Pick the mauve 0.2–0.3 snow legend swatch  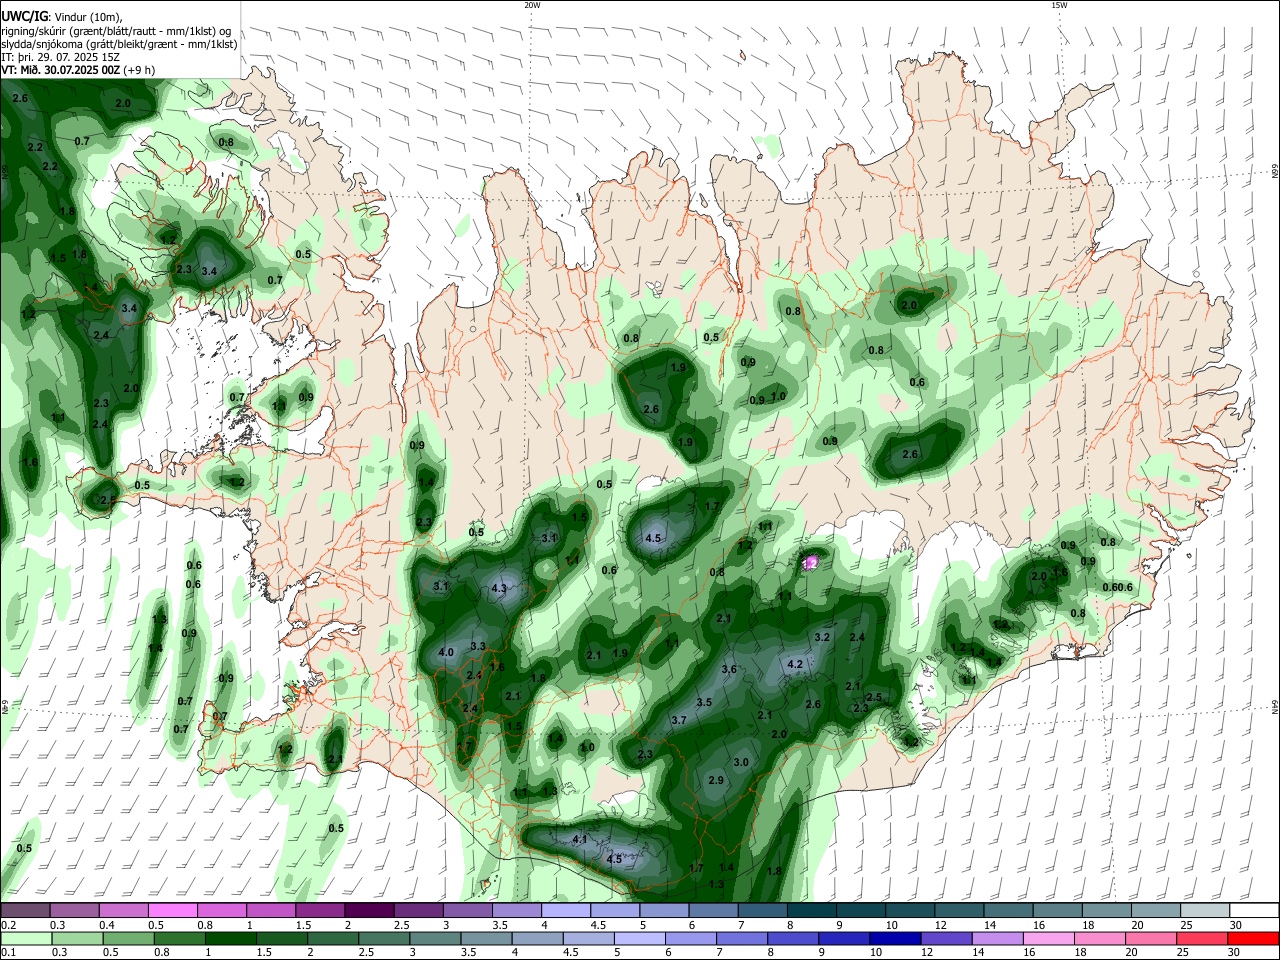tap(25, 910)
